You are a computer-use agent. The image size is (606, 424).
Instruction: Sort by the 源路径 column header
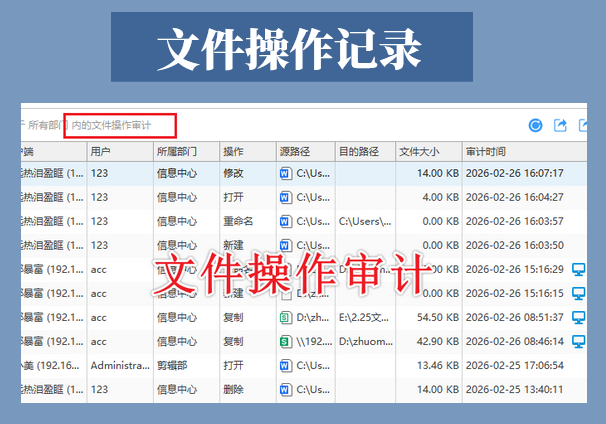point(306,152)
